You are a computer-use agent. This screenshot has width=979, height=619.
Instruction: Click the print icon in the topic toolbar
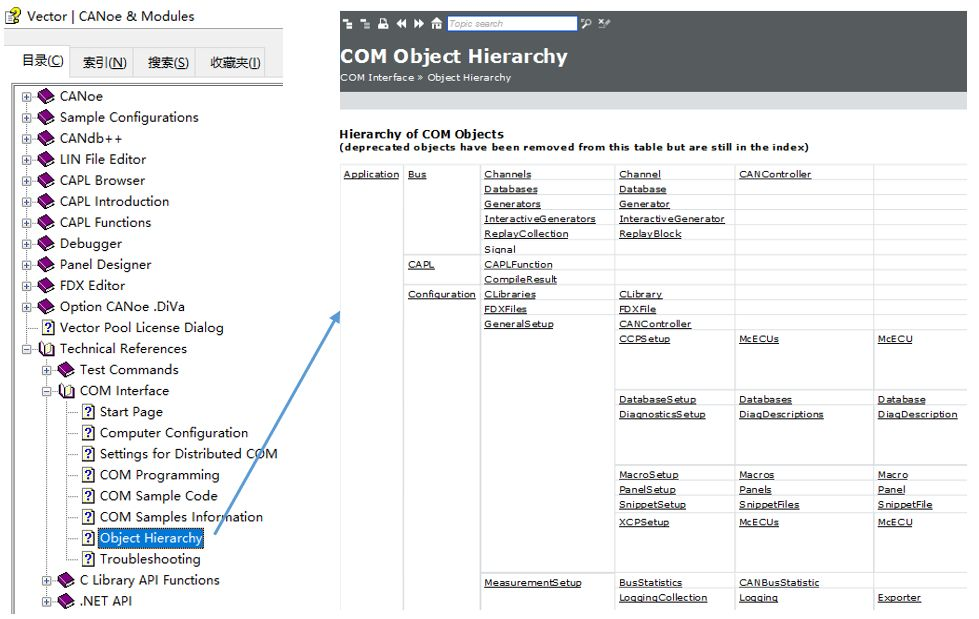tap(383, 24)
